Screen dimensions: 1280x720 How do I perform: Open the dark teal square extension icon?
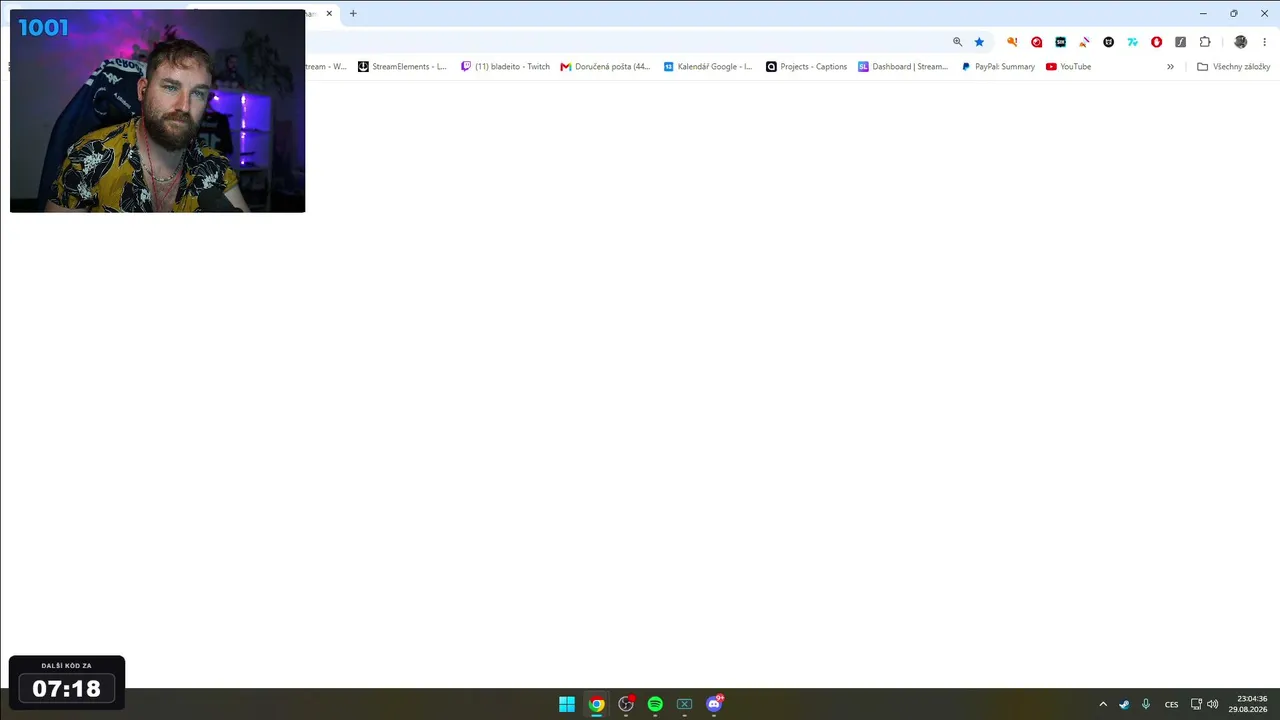pos(1060,42)
